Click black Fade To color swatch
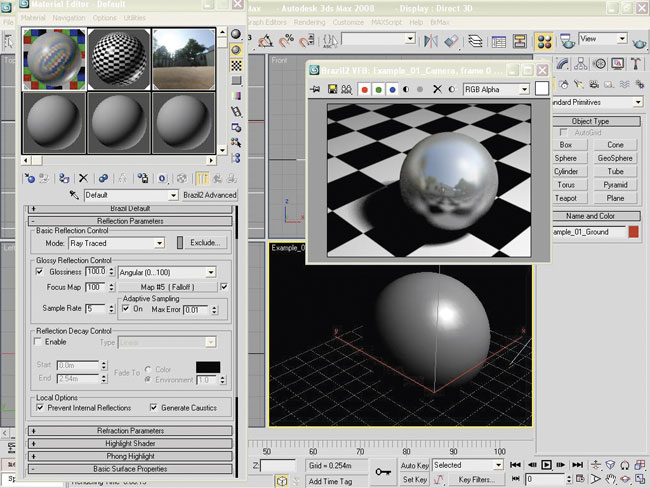The height and width of the screenshot is (488, 650). pyautogui.click(x=208, y=367)
